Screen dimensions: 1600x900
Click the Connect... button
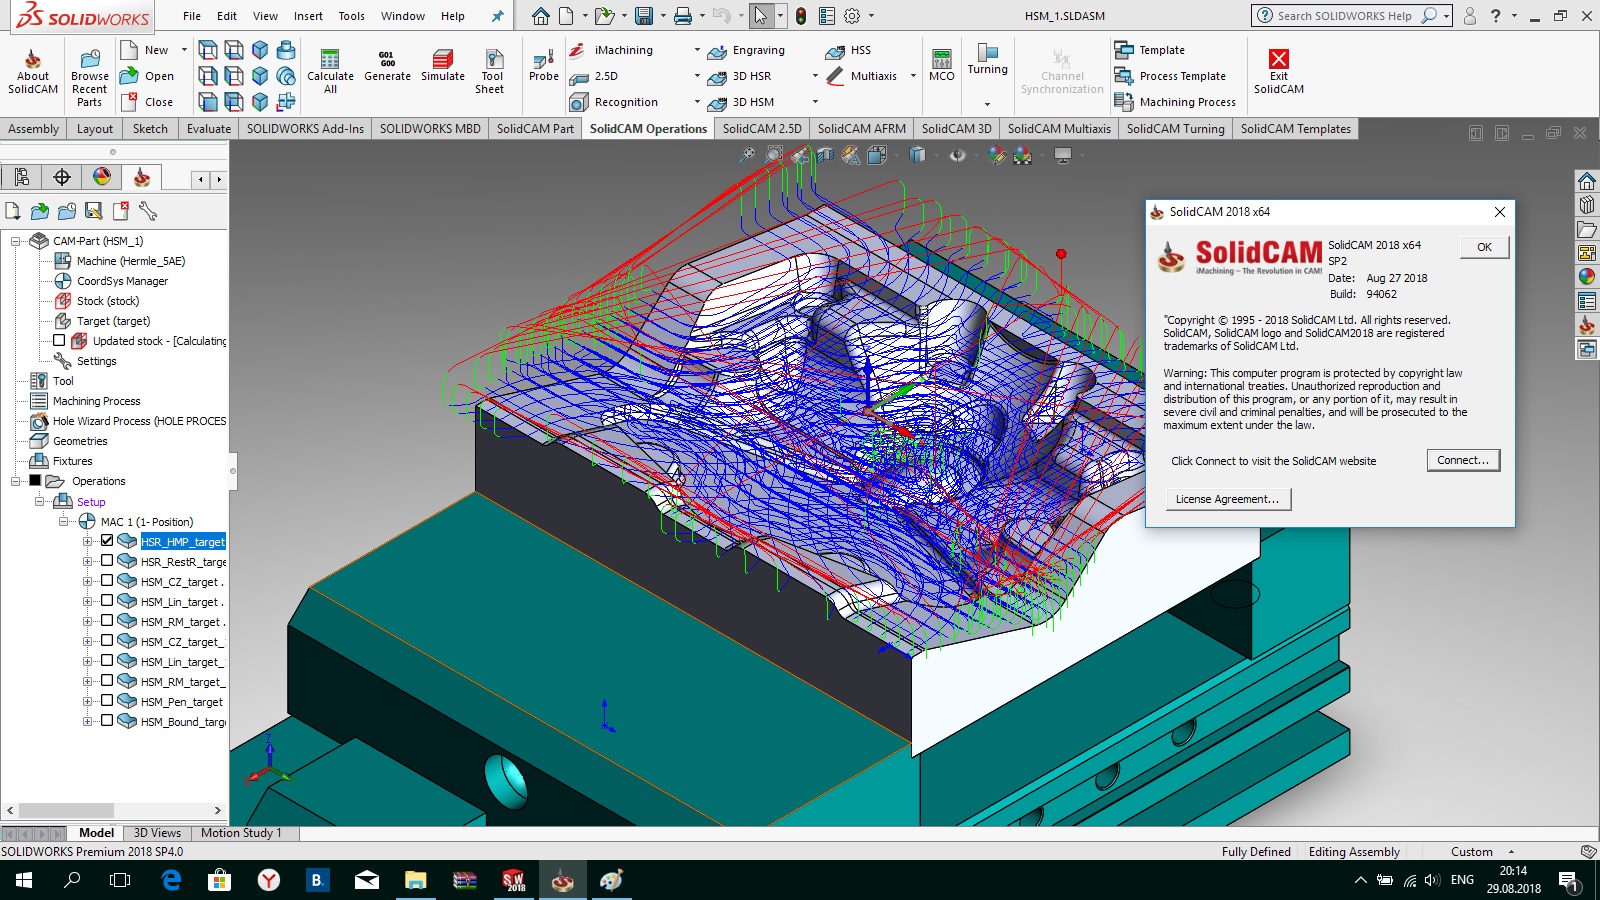(1463, 460)
